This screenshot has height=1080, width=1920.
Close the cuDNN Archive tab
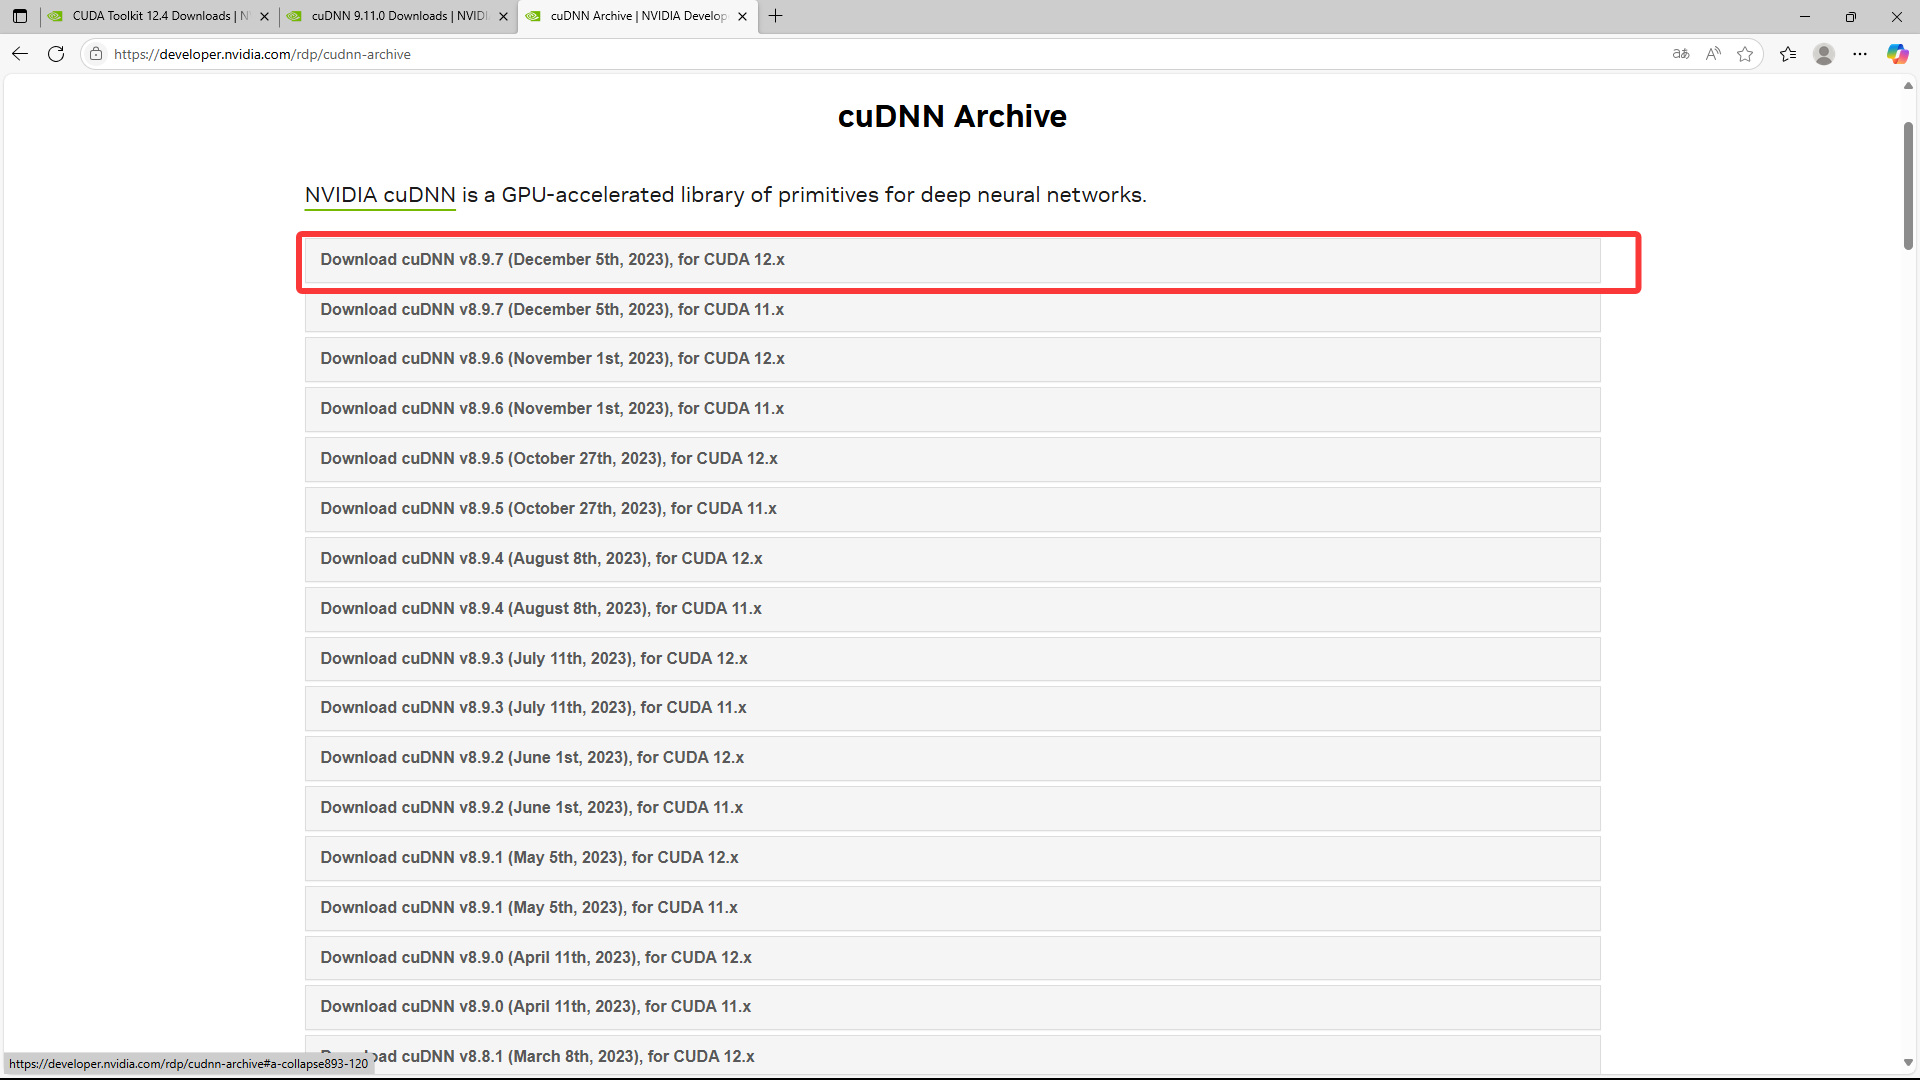742,16
